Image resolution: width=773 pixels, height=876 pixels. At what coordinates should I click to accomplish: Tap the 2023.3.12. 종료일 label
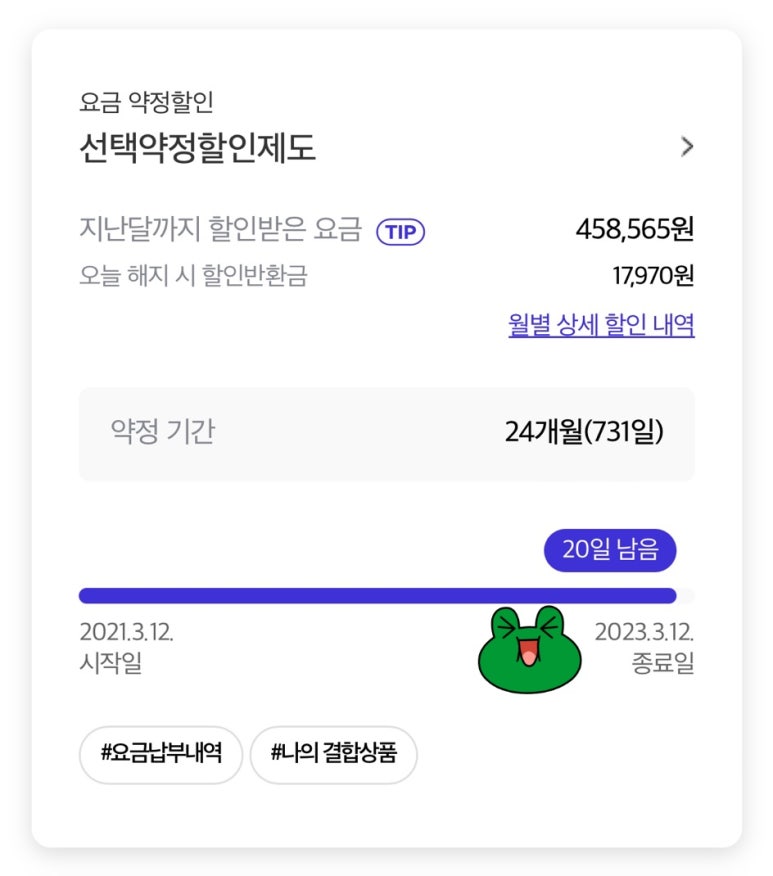coord(645,648)
